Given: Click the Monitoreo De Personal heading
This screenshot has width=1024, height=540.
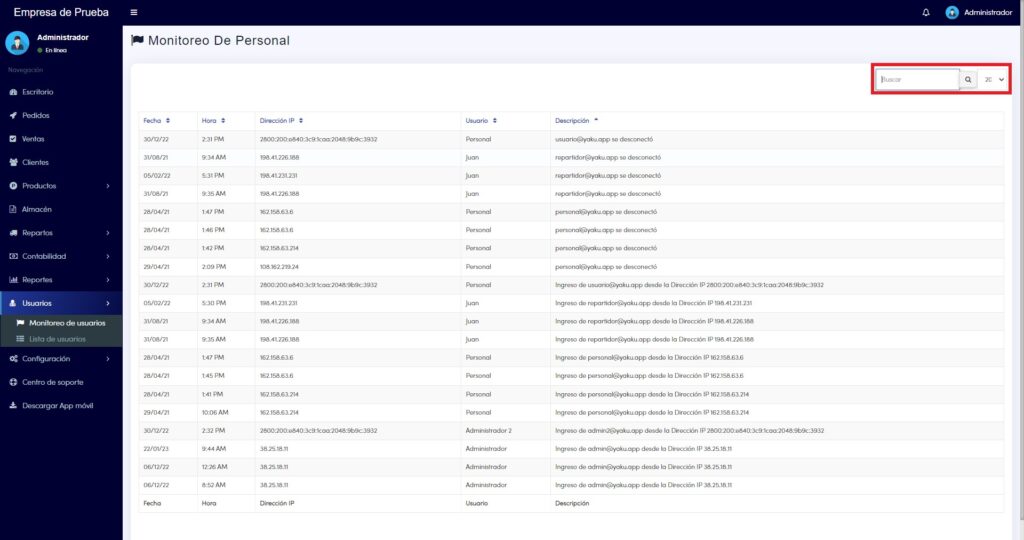Looking at the screenshot, I should tap(219, 40).
